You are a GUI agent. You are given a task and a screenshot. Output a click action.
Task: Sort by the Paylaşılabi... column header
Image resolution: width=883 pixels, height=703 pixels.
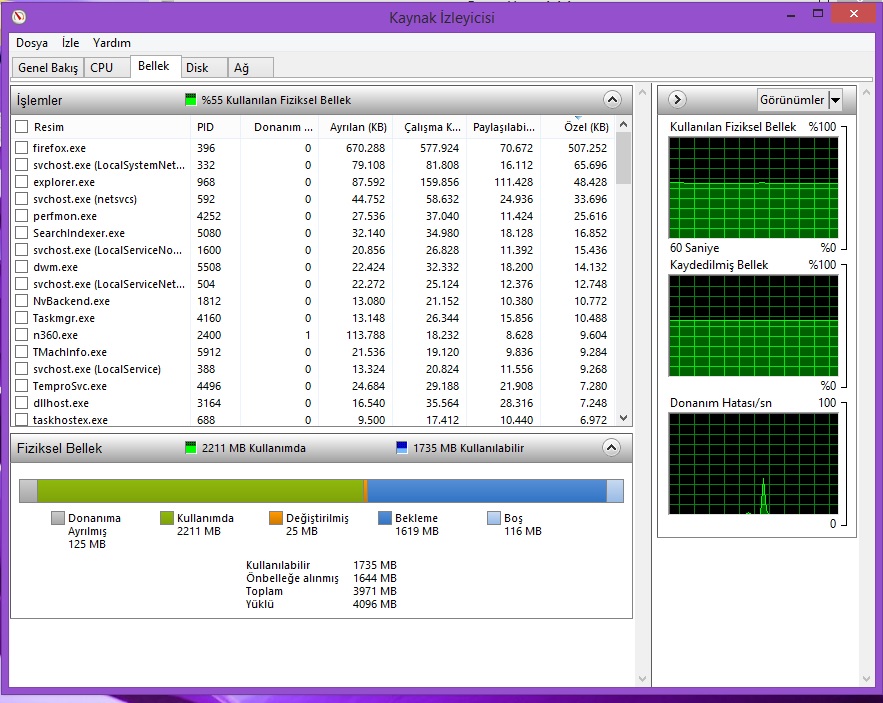tap(504, 127)
